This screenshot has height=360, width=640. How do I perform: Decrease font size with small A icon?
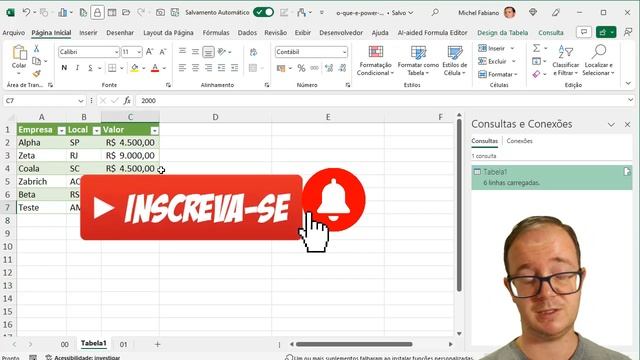click(163, 52)
